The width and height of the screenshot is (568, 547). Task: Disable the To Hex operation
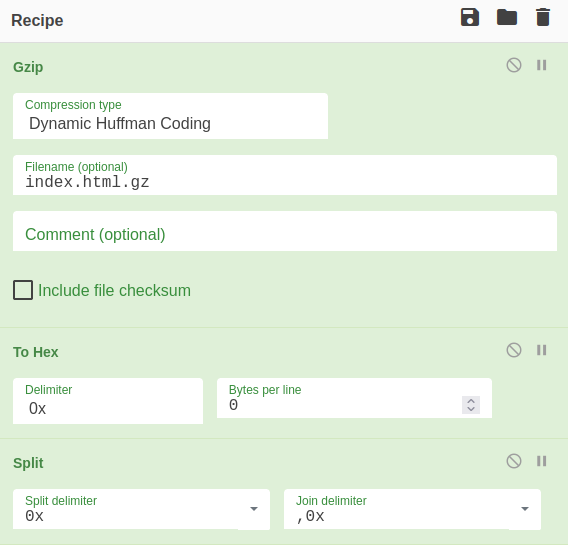(514, 350)
